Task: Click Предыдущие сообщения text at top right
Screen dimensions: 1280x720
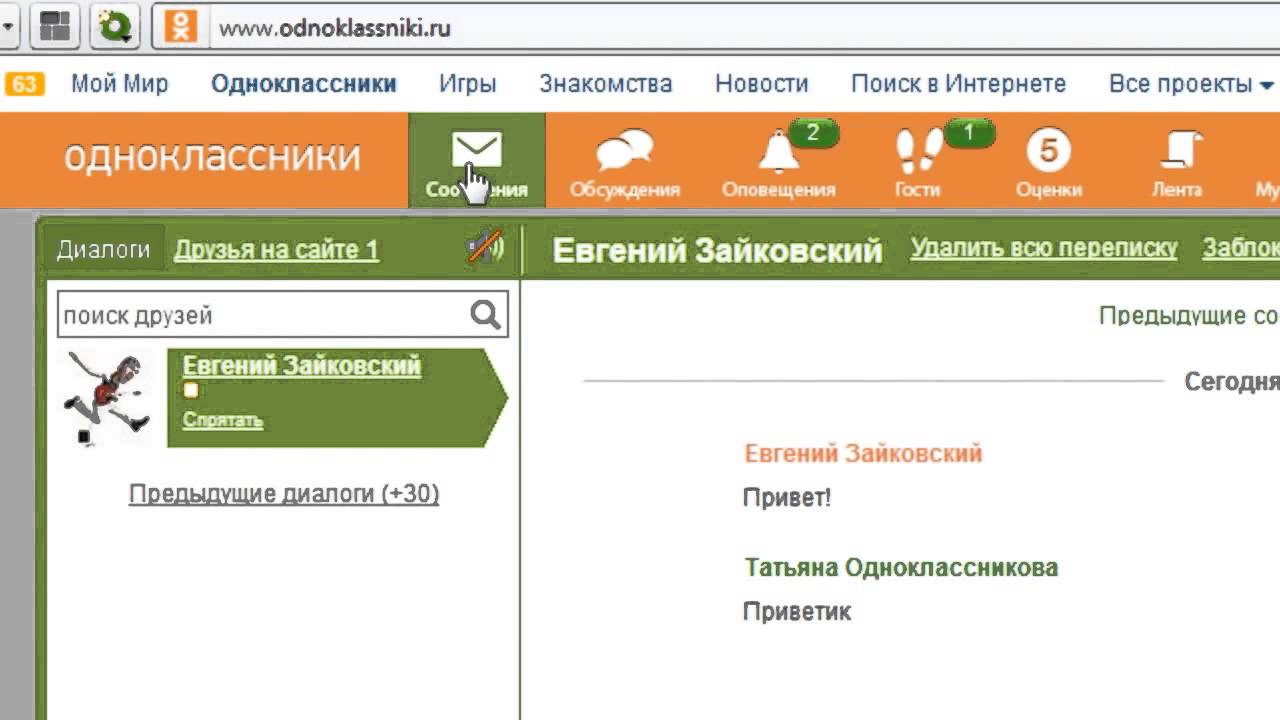Action: pyautogui.click(x=1188, y=316)
